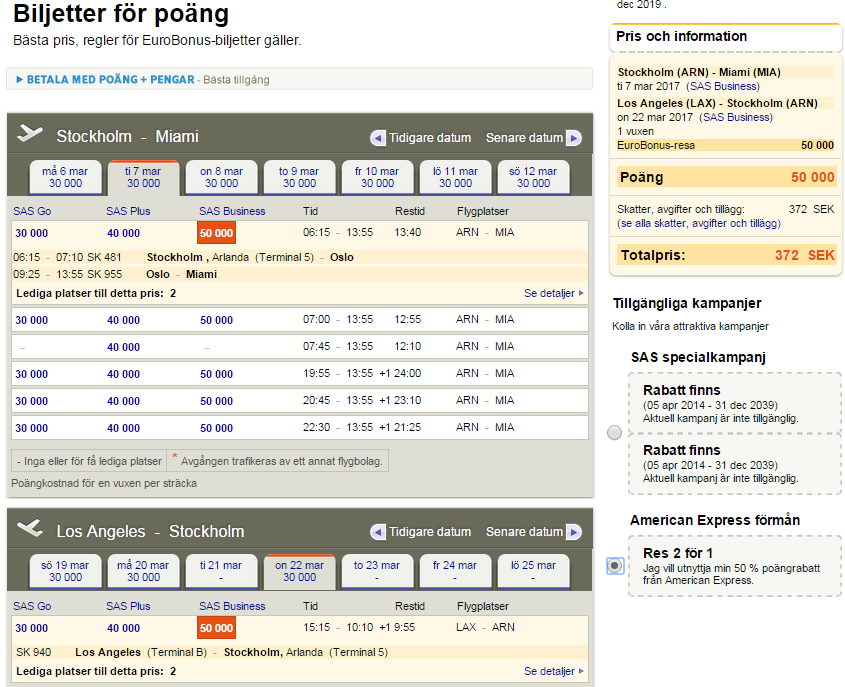Open Se detaljer for the Los Angeles - Stockholm flight
The image size is (845, 687).
(x=553, y=671)
